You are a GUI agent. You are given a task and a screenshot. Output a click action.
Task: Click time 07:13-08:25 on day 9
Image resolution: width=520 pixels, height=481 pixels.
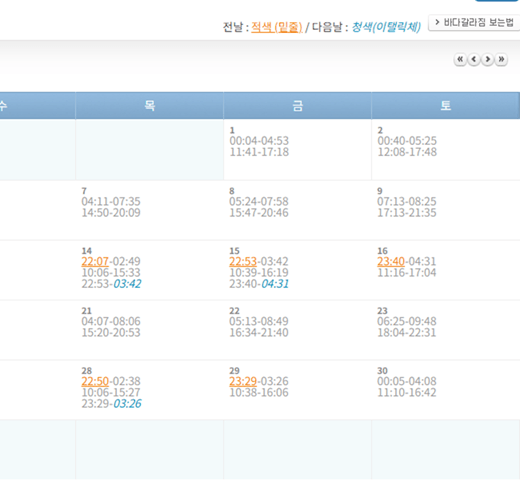(407, 201)
